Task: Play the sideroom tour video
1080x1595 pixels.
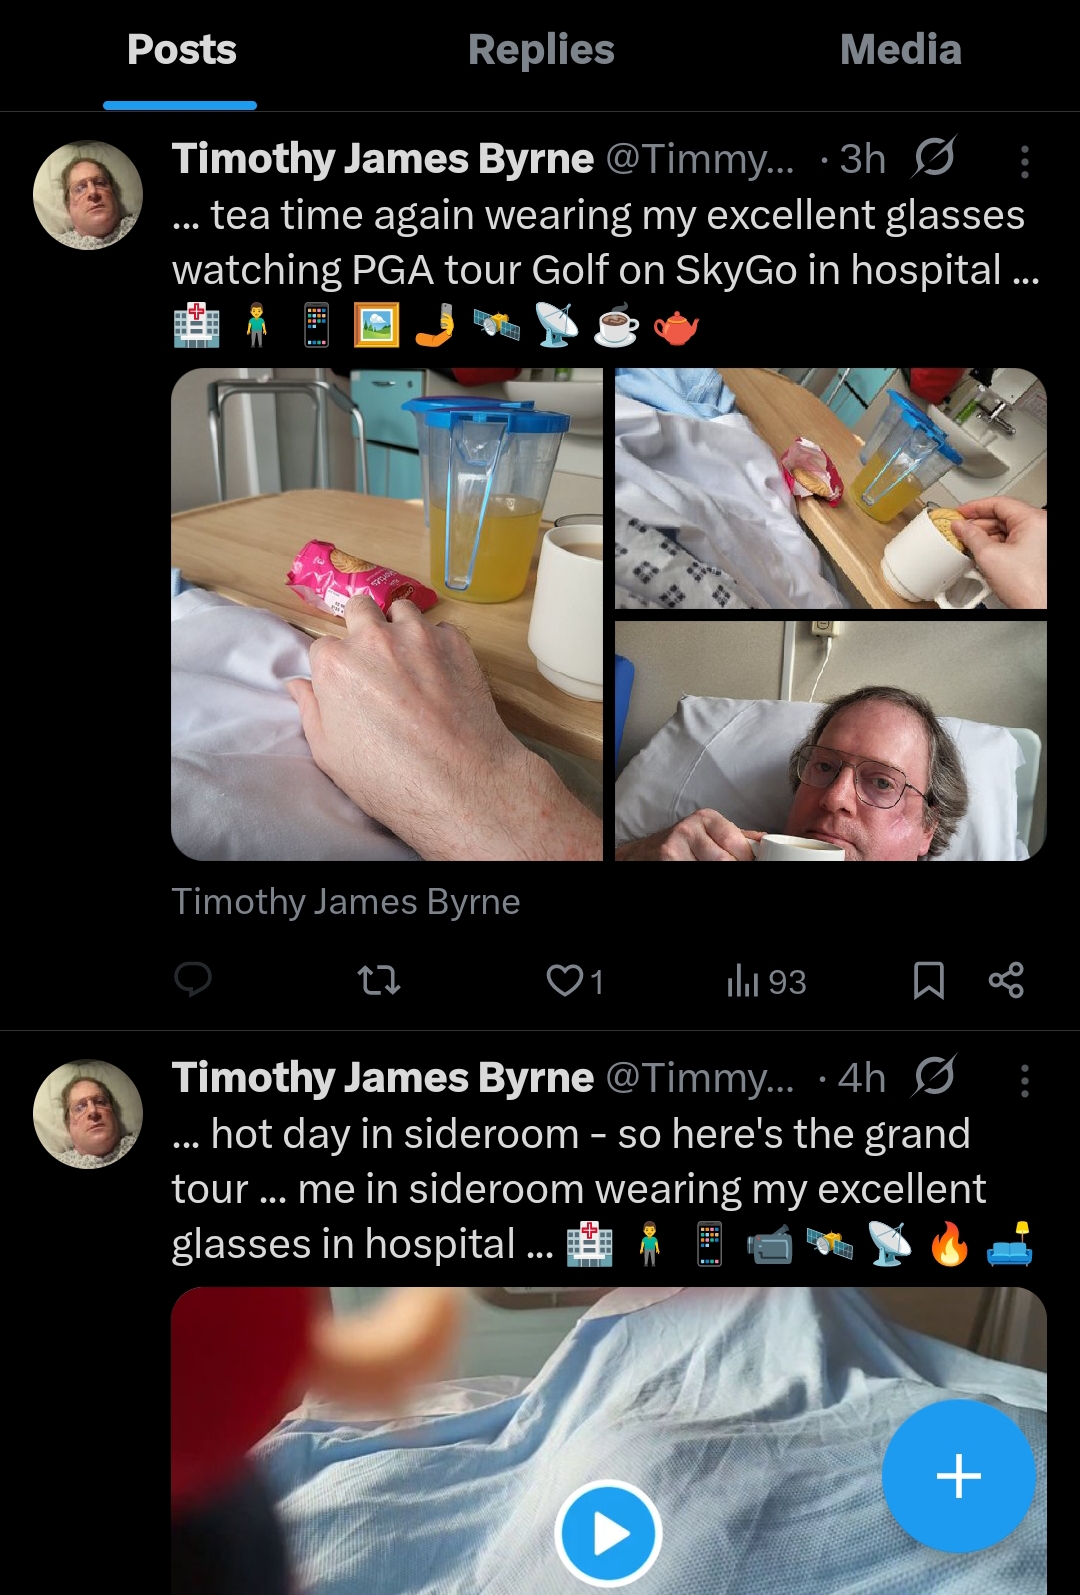Action: point(608,1534)
